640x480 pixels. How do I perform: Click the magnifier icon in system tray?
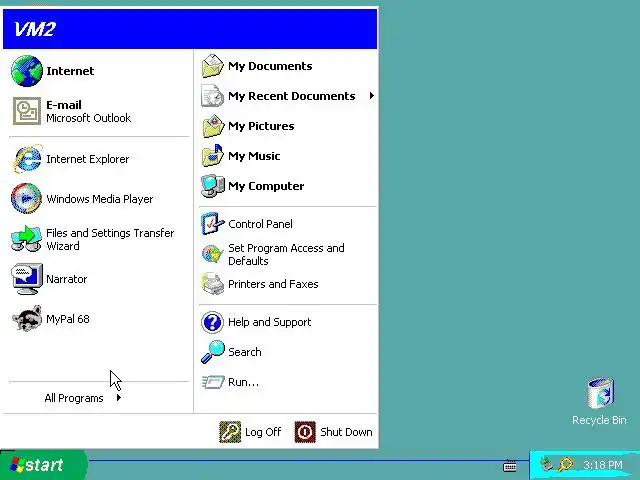pyautogui.click(x=566, y=464)
